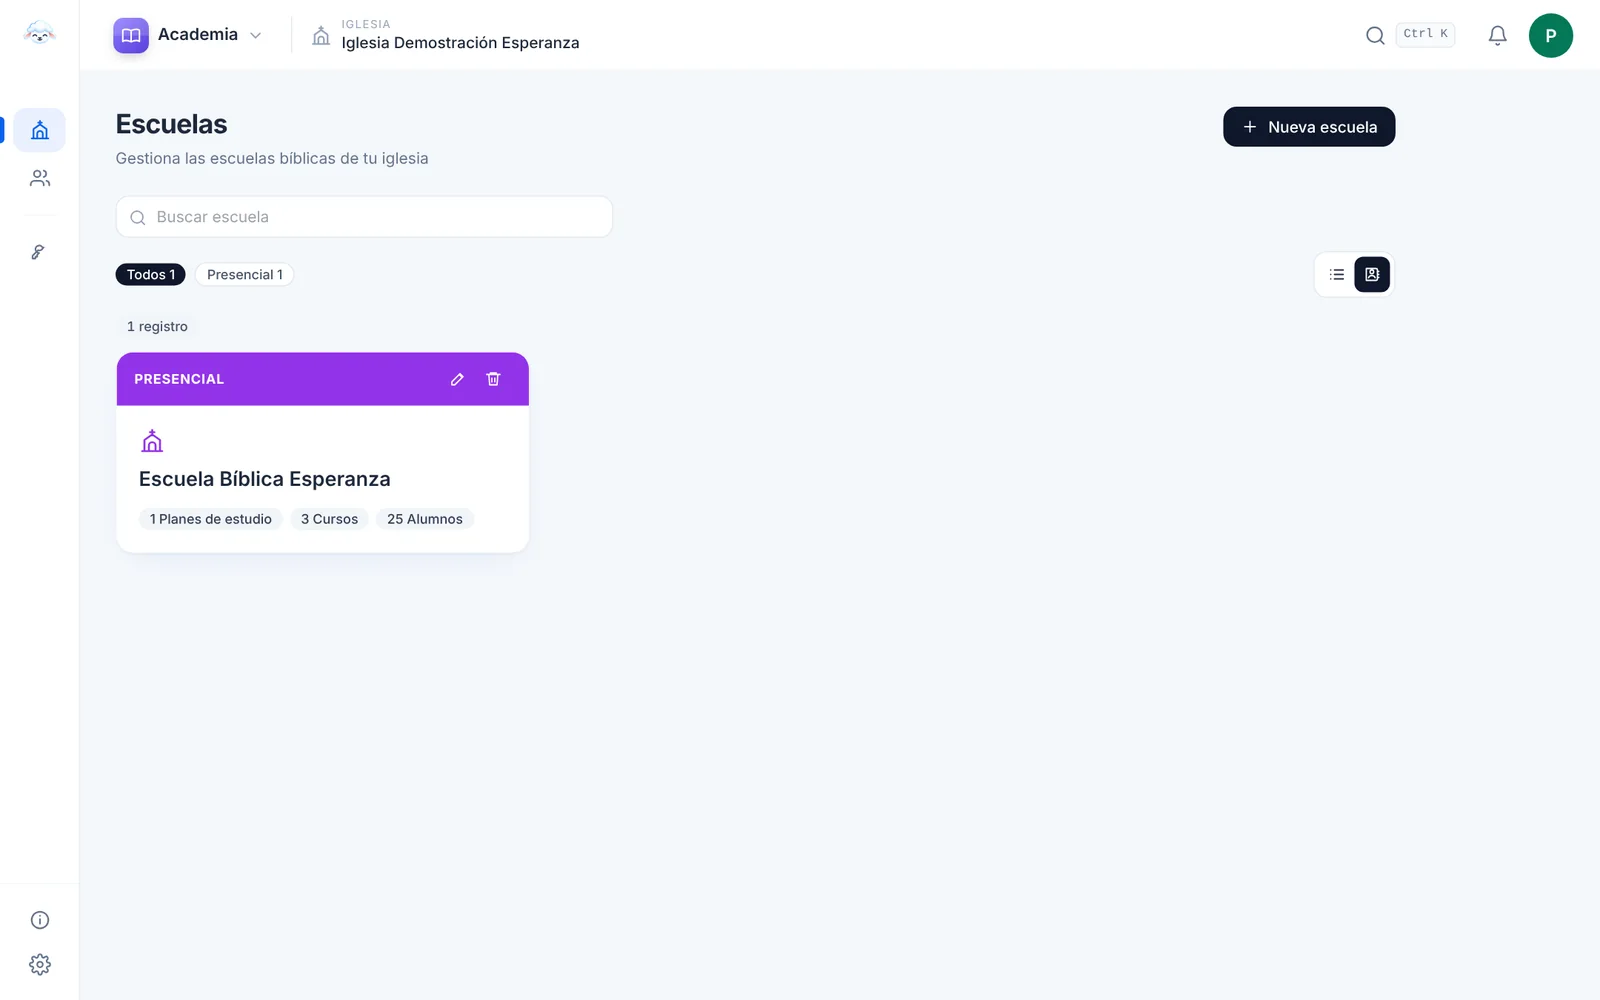Click the PRESENCIAL card header label
Image resolution: width=1600 pixels, height=1000 pixels.
[179, 379]
